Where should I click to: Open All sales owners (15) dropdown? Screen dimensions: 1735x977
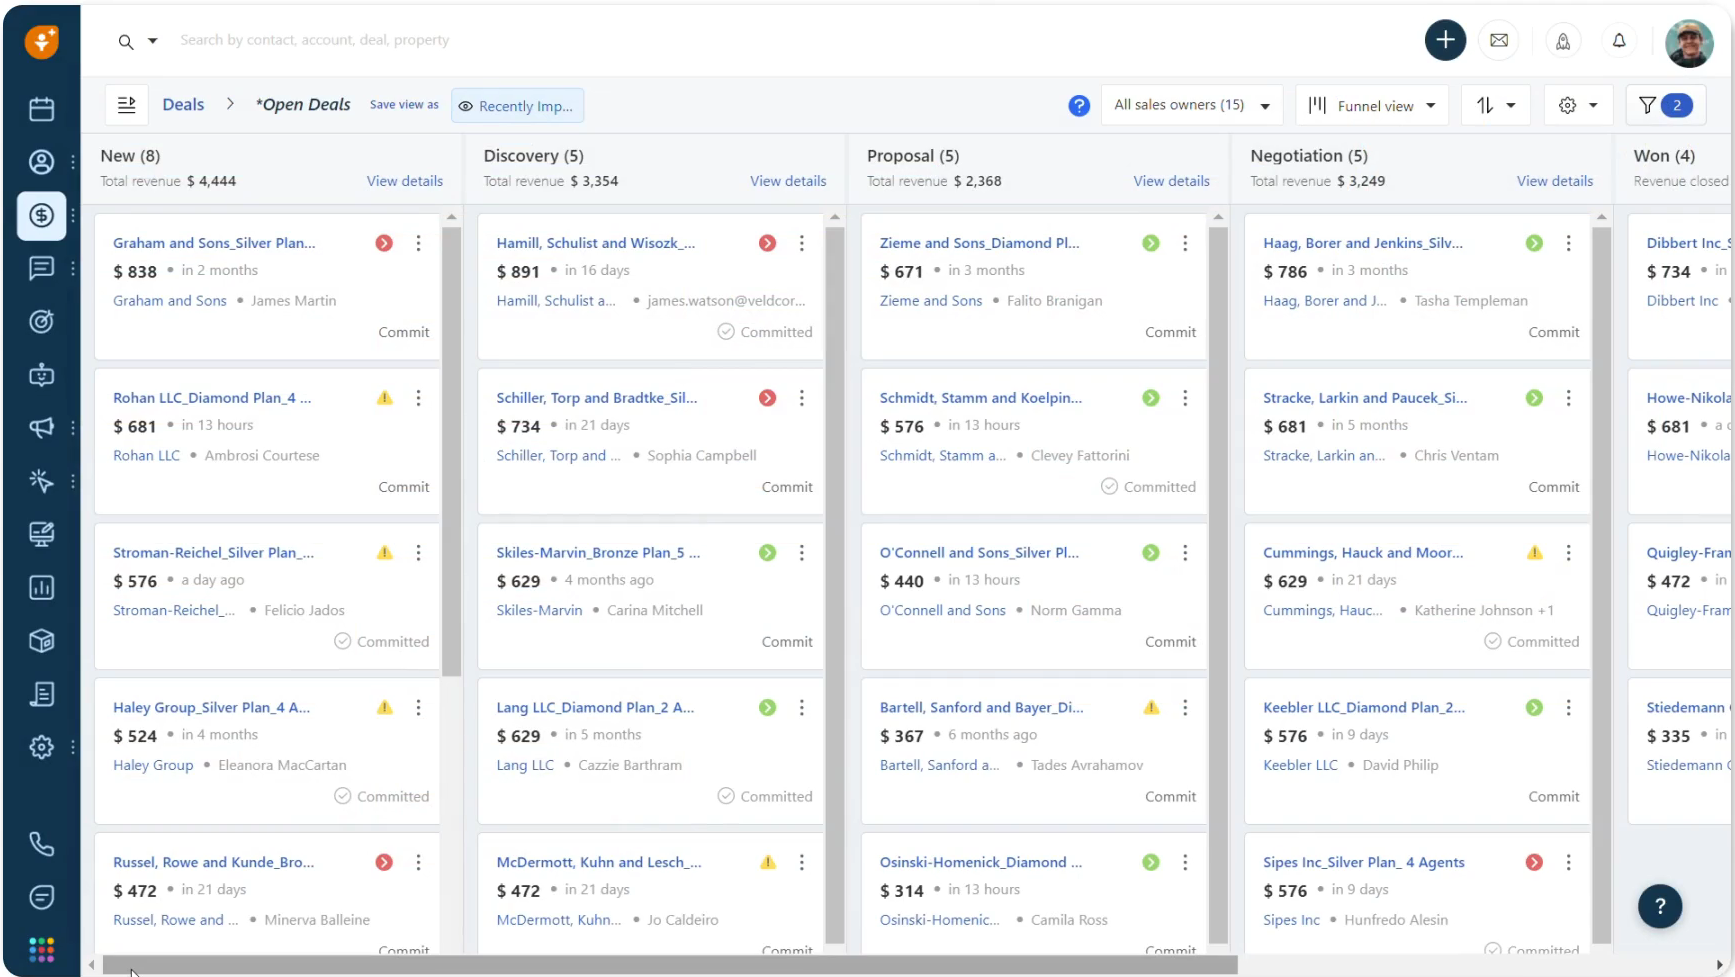click(x=1191, y=105)
